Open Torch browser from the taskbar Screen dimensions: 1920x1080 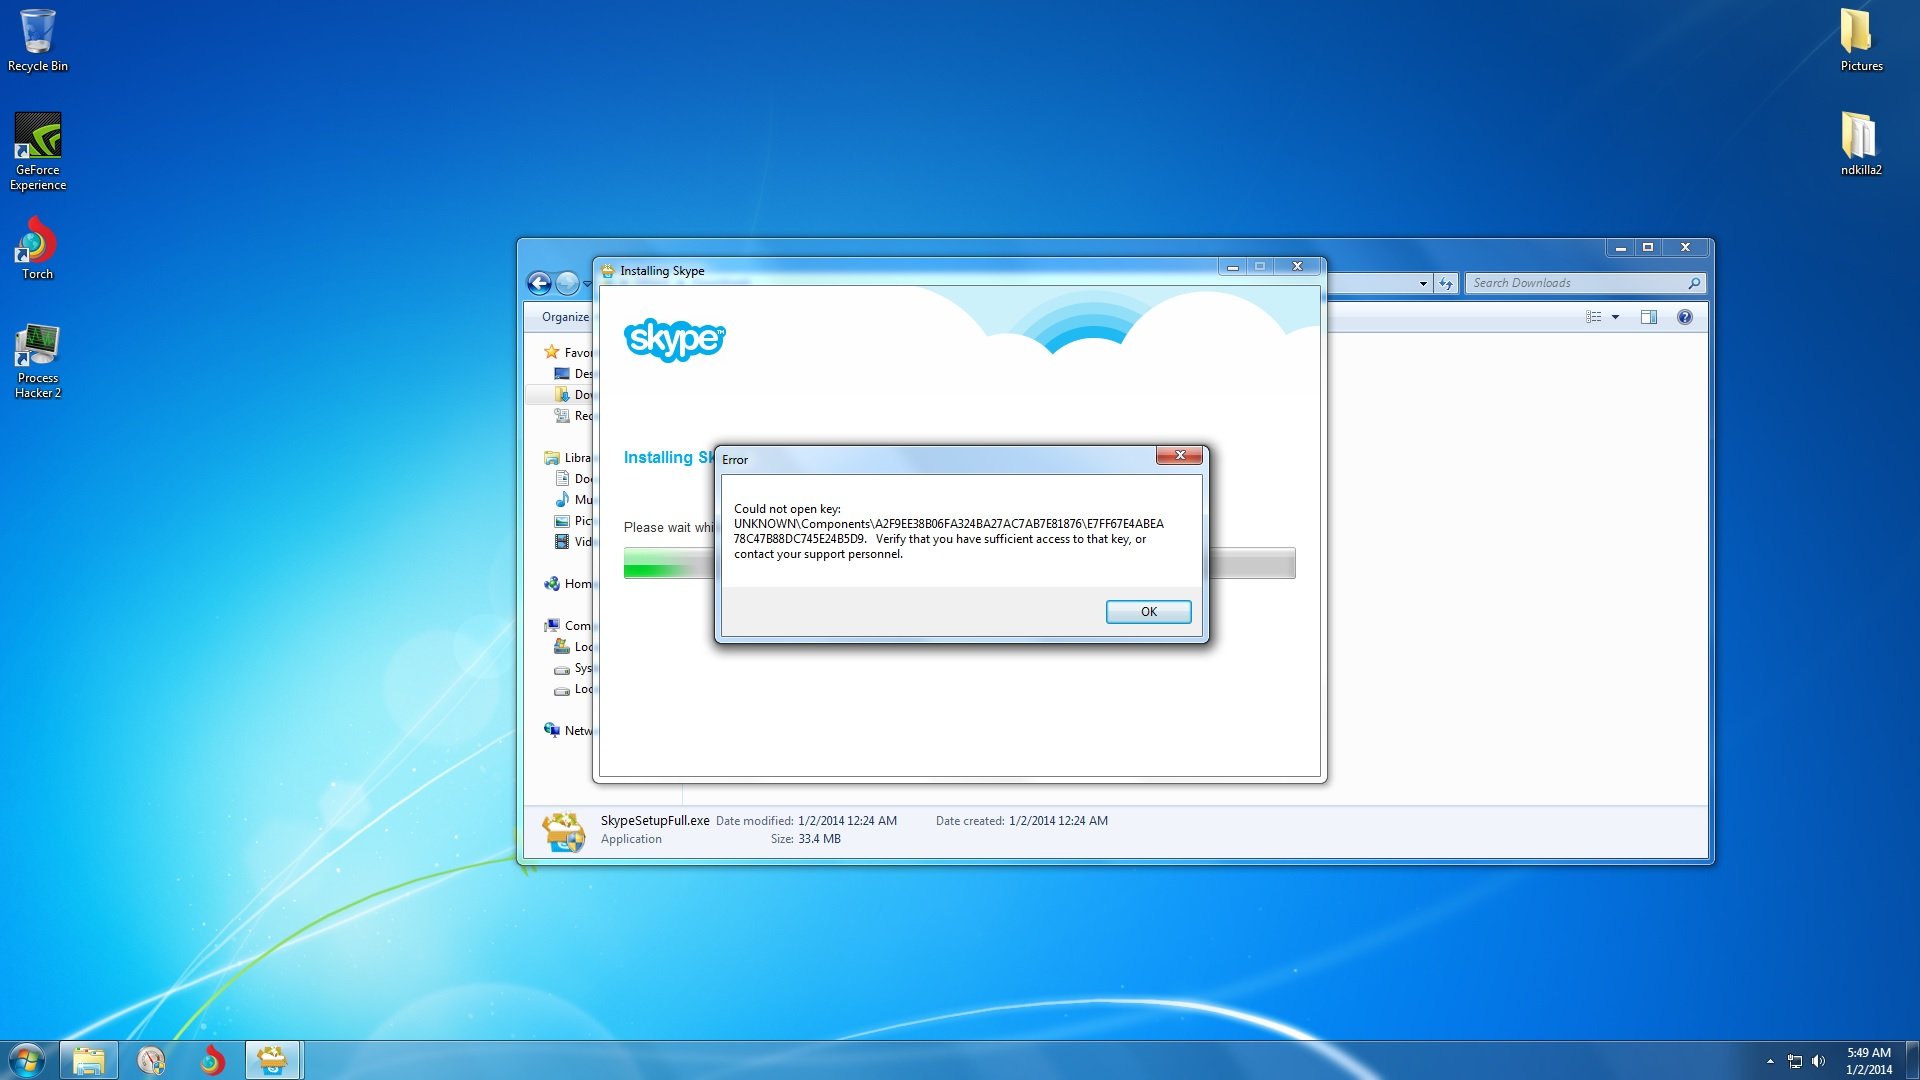click(x=212, y=1060)
